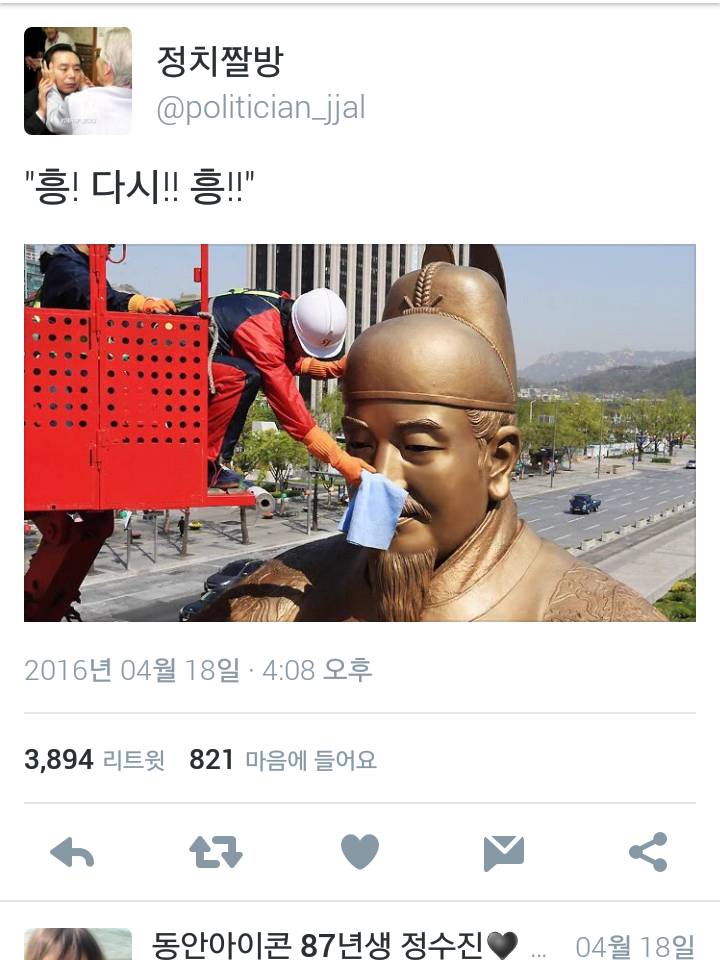Open the statue cleaning photo
720x960 pixels.
[359, 433]
